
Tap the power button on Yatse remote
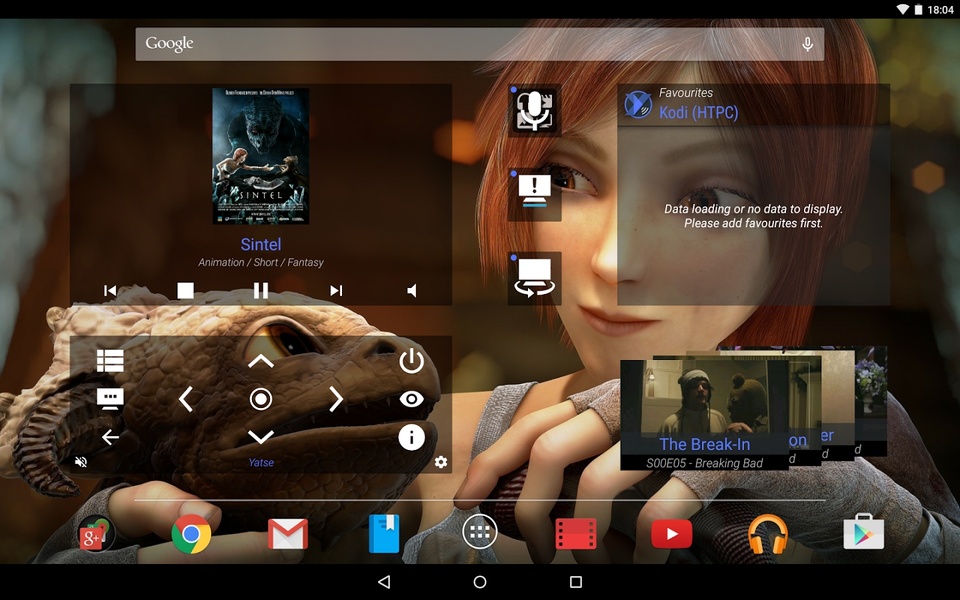click(411, 361)
